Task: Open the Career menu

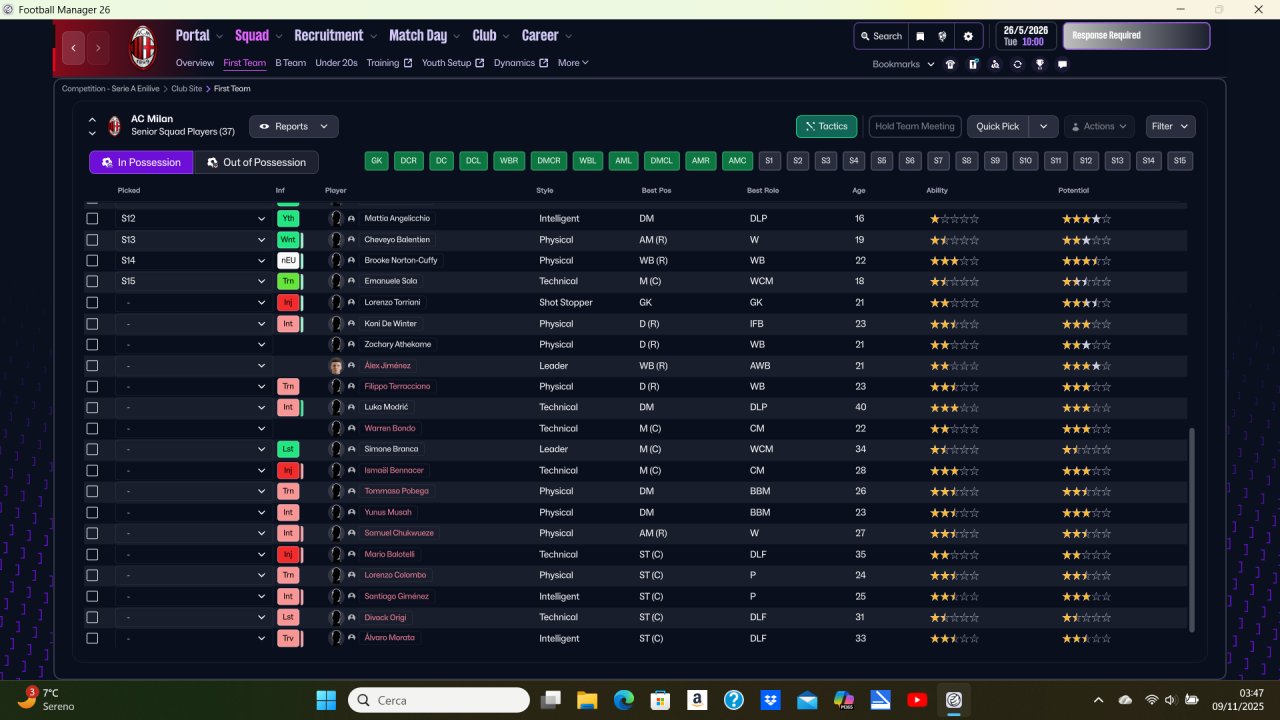Action: pos(546,36)
